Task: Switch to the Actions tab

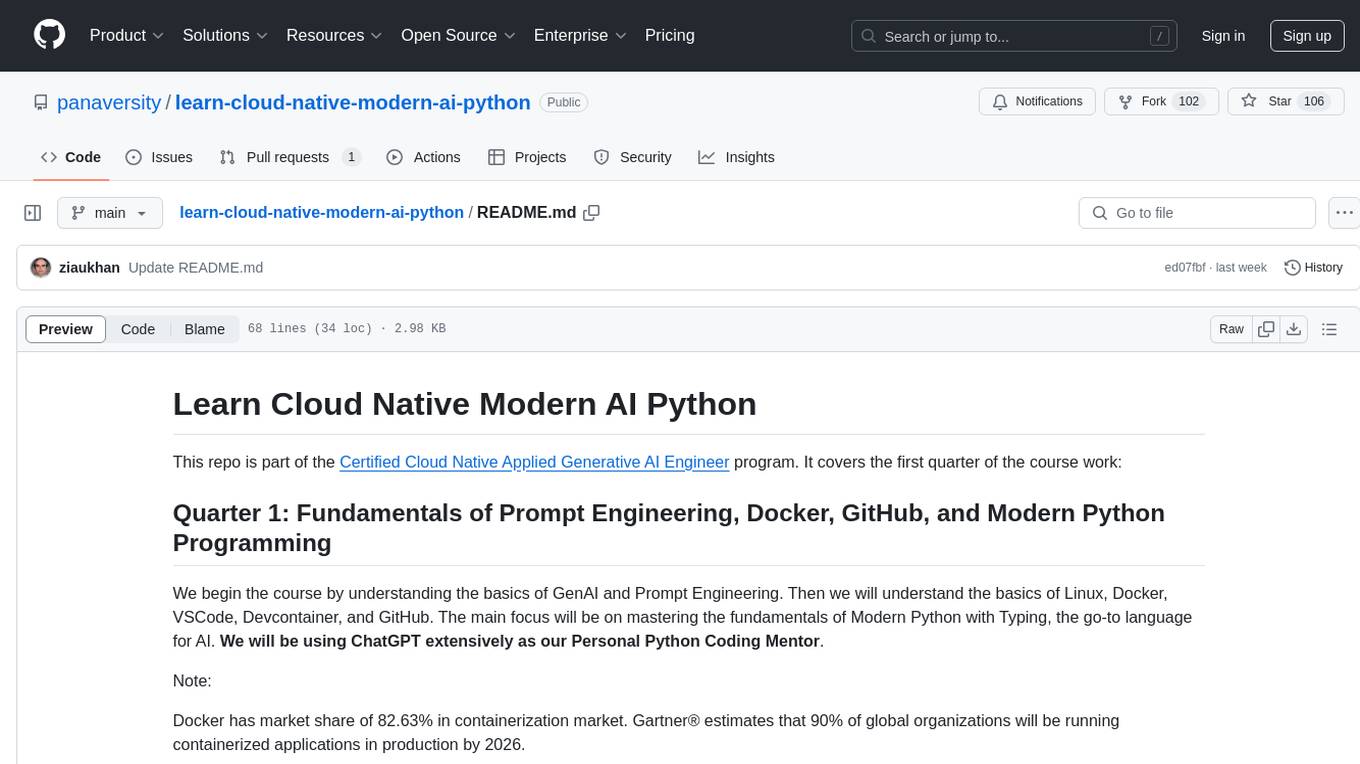Action: pyautogui.click(x=423, y=157)
